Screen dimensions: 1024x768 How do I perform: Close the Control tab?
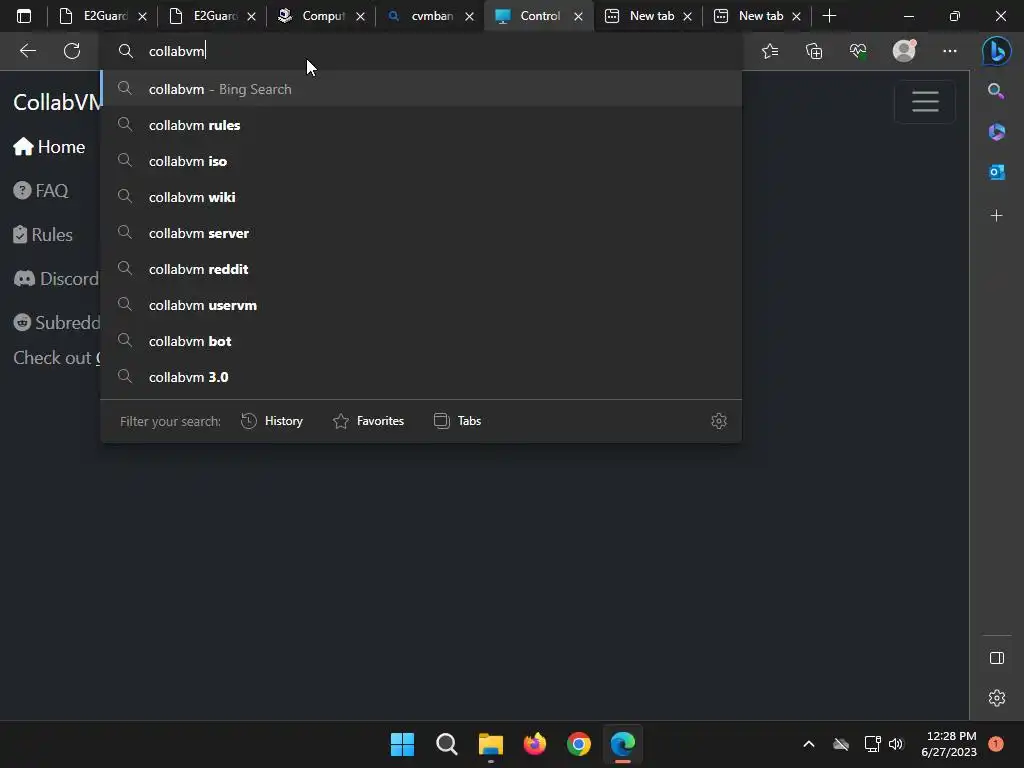coord(578,16)
